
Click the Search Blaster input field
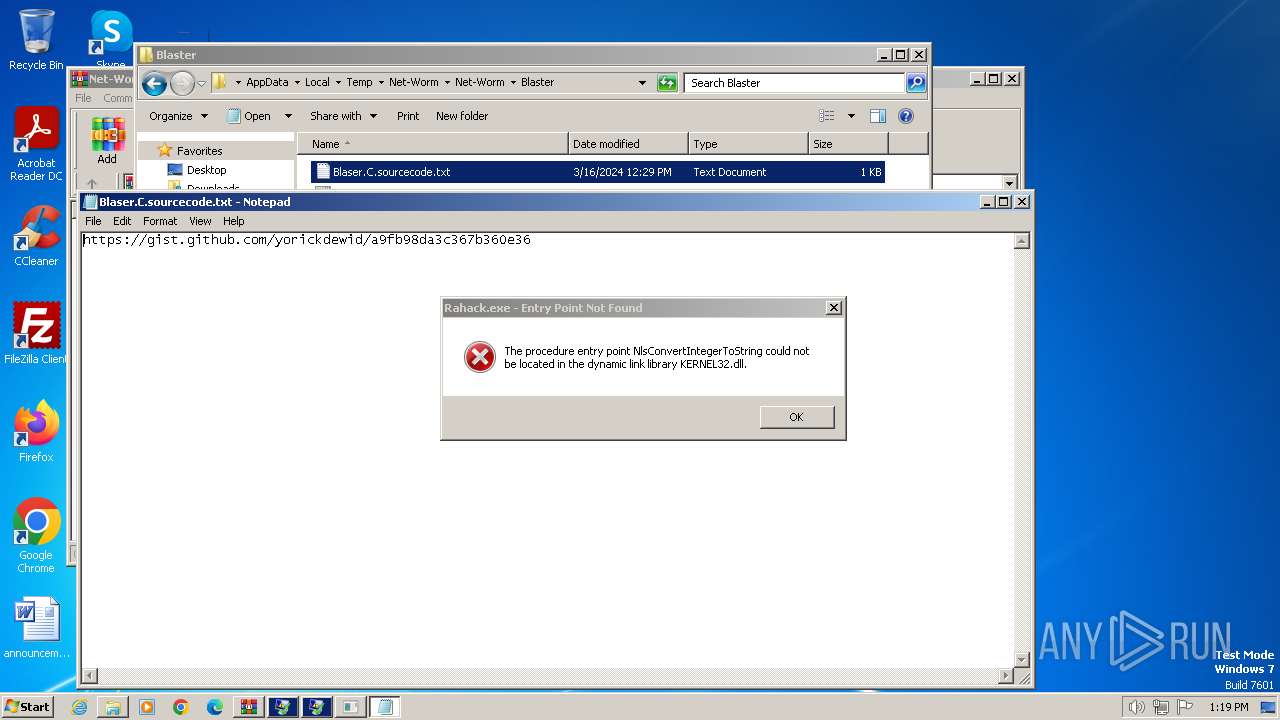(x=795, y=83)
